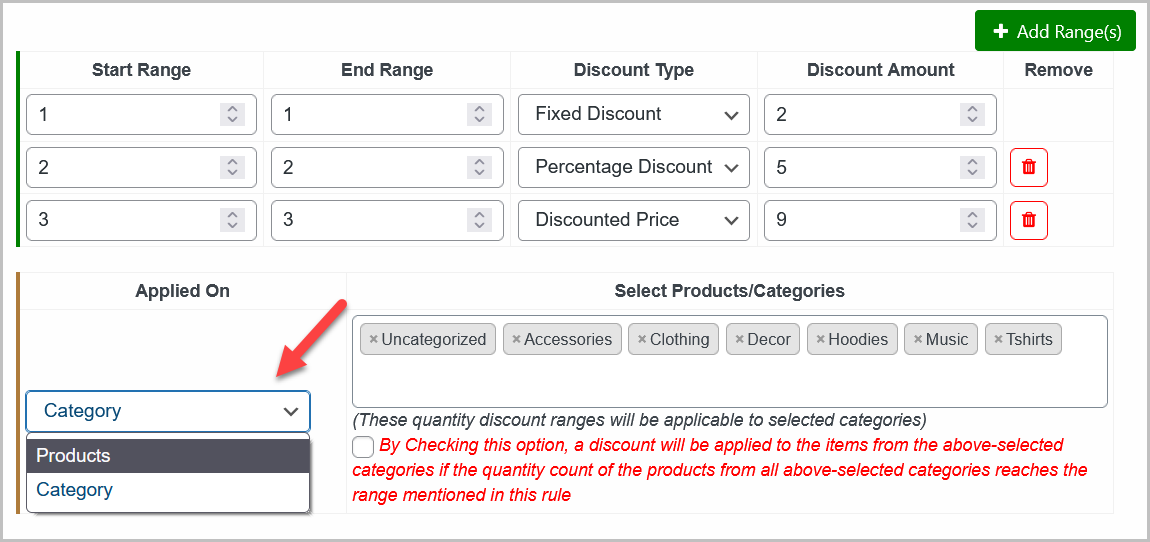Remove the Clothing category tag
This screenshot has height=542, width=1150.
[642, 340]
